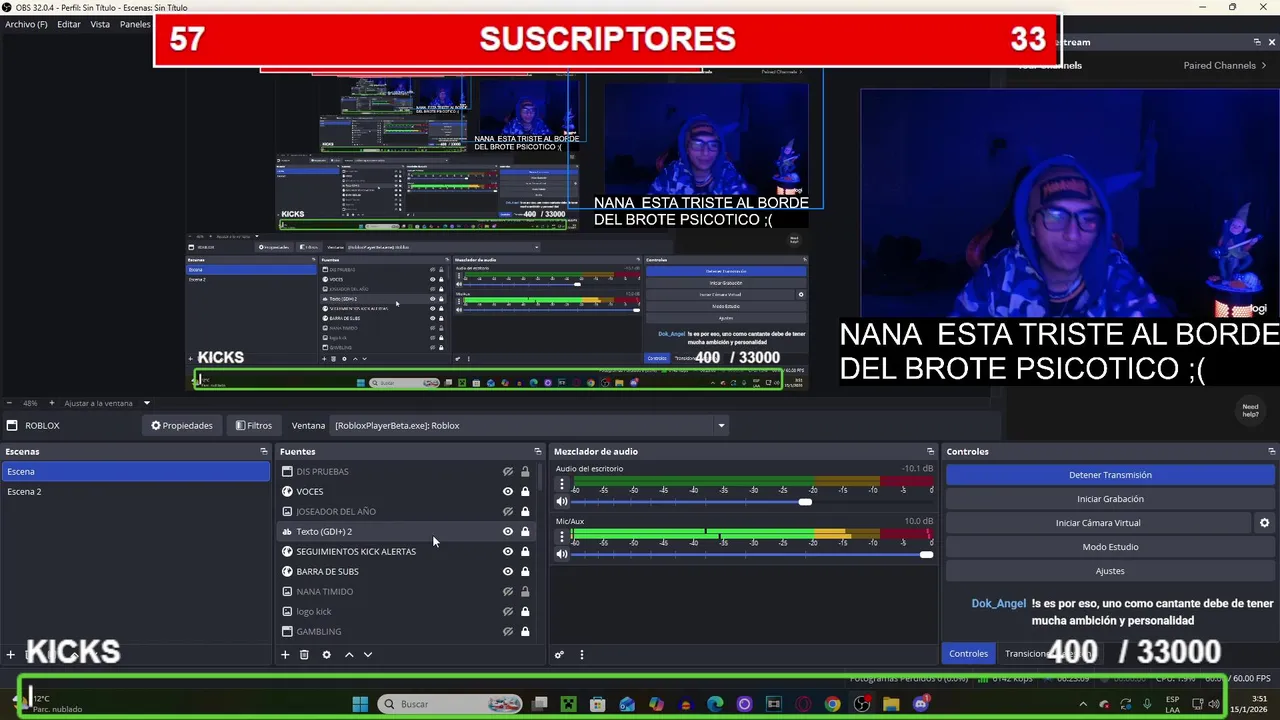The height and width of the screenshot is (720, 1280).
Task: Open the Vista menu
Action: (x=100, y=24)
